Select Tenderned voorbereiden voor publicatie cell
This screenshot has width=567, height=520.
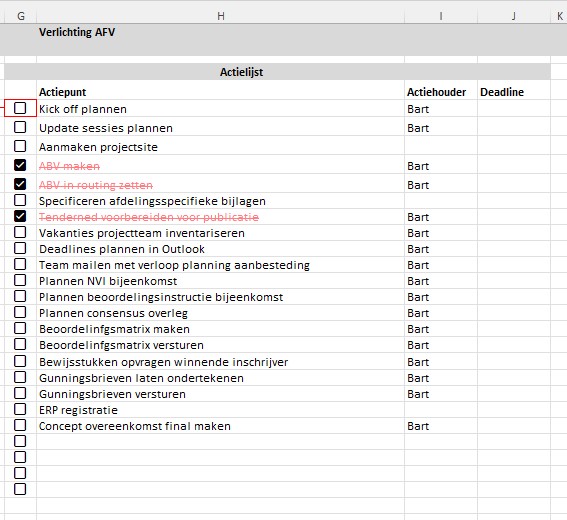tap(221, 217)
